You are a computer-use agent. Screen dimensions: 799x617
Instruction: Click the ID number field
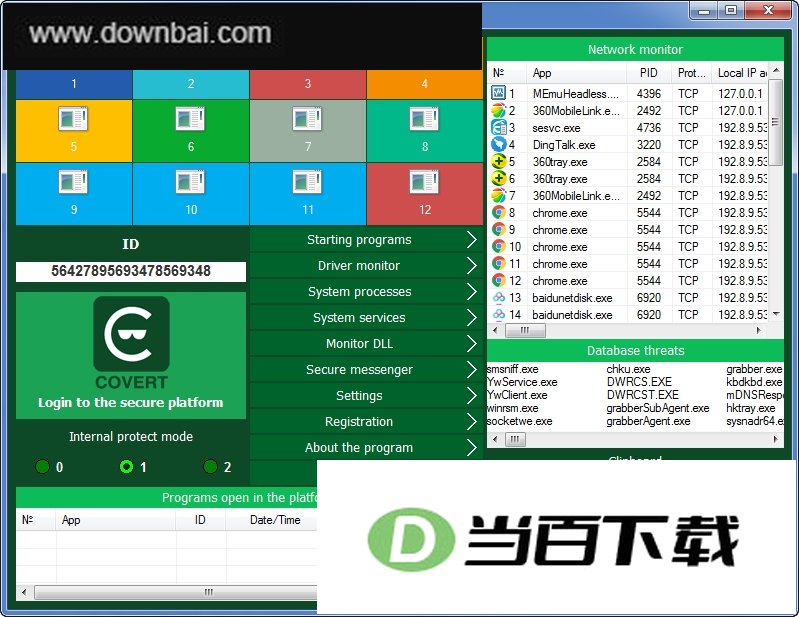(131, 271)
